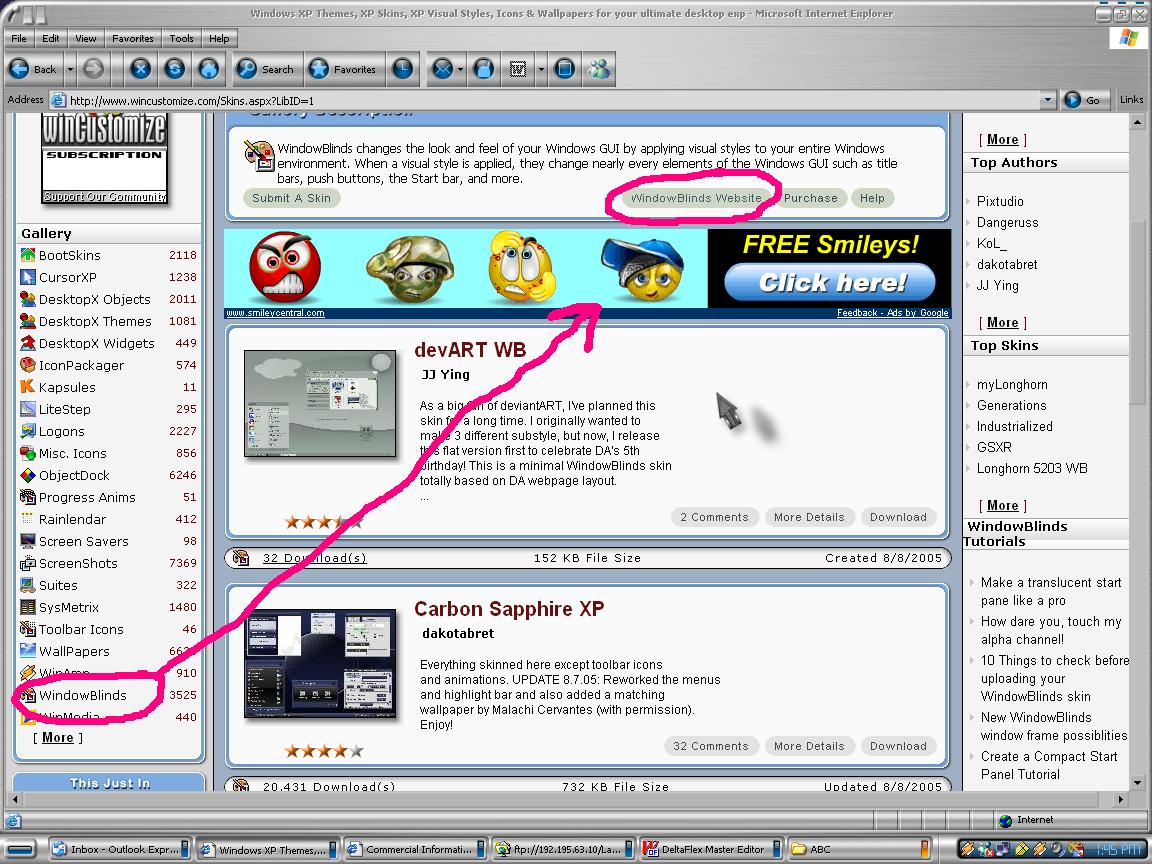Click the ObjectDock gallery icon
The width and height of the screenshot is (1152, 864).
click(28, 475)
